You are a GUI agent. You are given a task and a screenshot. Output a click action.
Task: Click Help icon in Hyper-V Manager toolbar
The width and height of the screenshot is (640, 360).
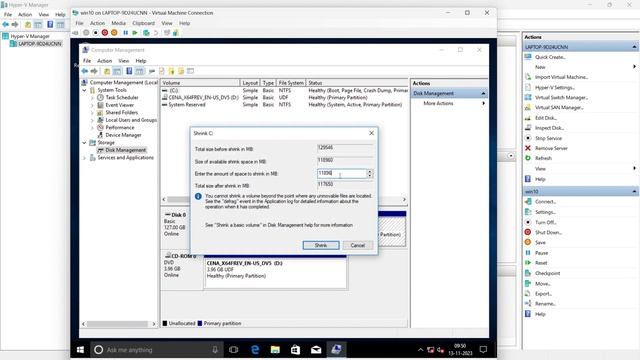click(50, 24)
